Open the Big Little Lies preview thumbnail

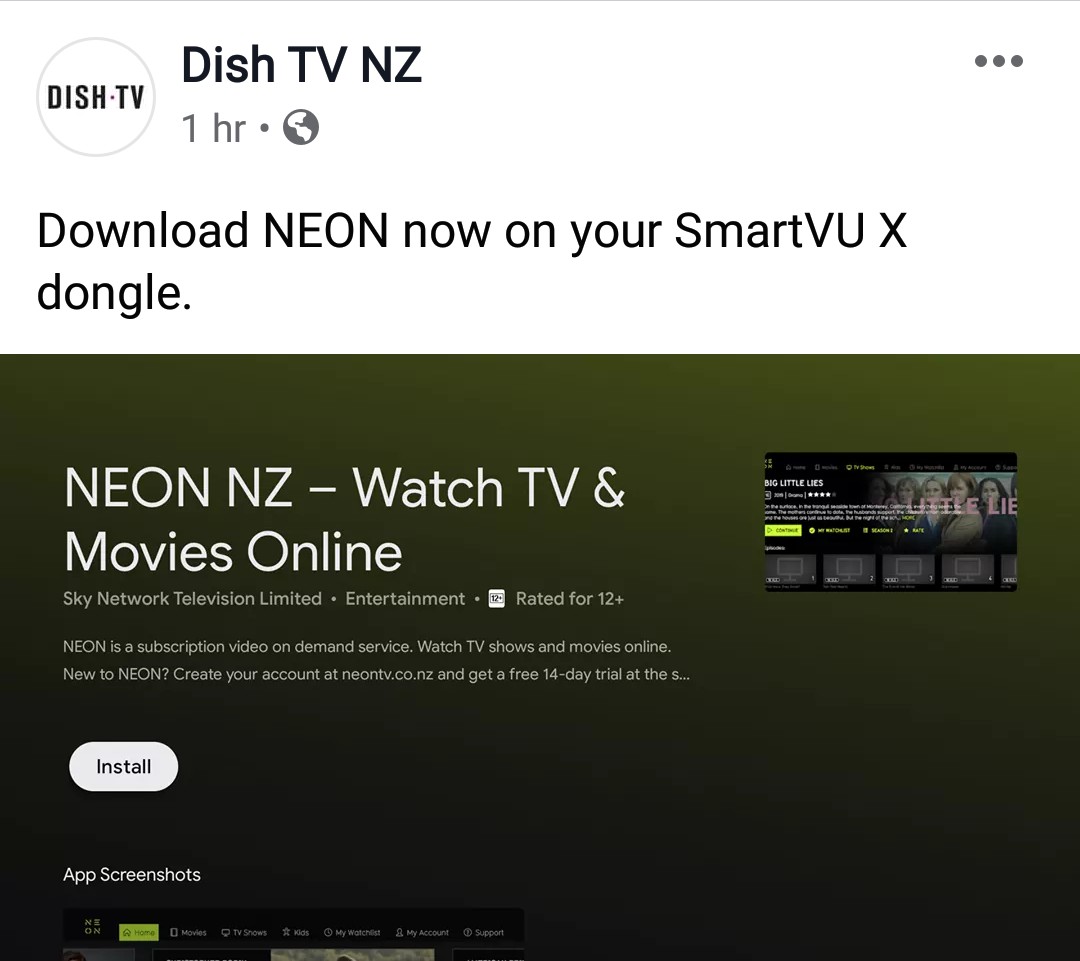tap(891, 522)
